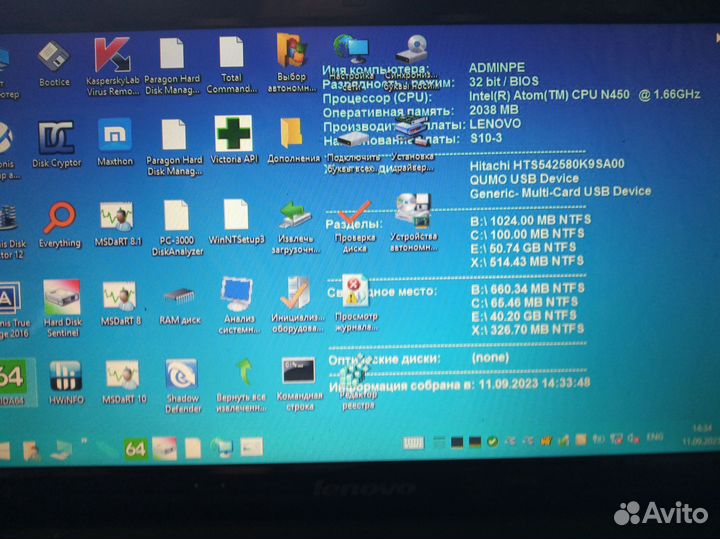The height and width of the screenshot is (539, 720).
Task: Open Командная строка command prompt icon
Action: point(299,384)
